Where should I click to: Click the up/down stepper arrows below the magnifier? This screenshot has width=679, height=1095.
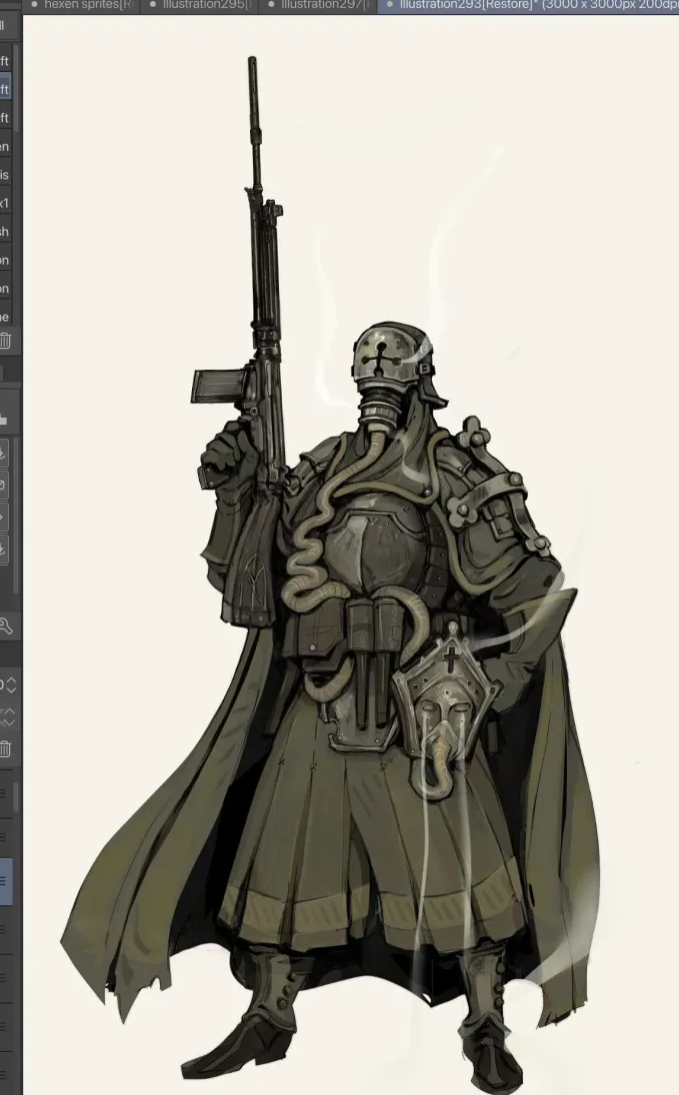click(x=9, y=686)
